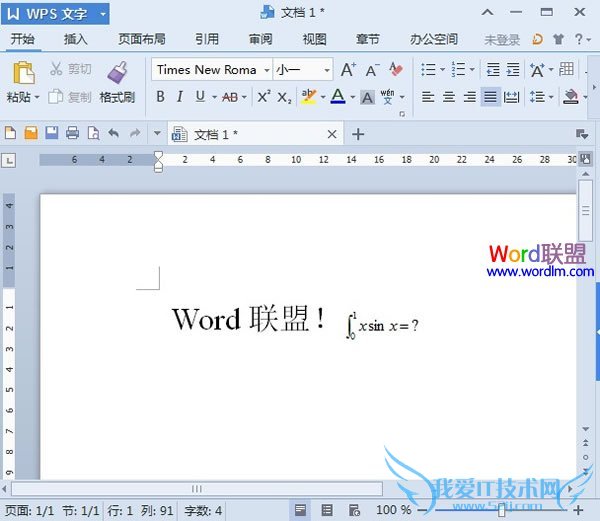This screenshot has height=521, width=600.
Task: Toggle subscript X₂ formatting
Action: (284, 98)
